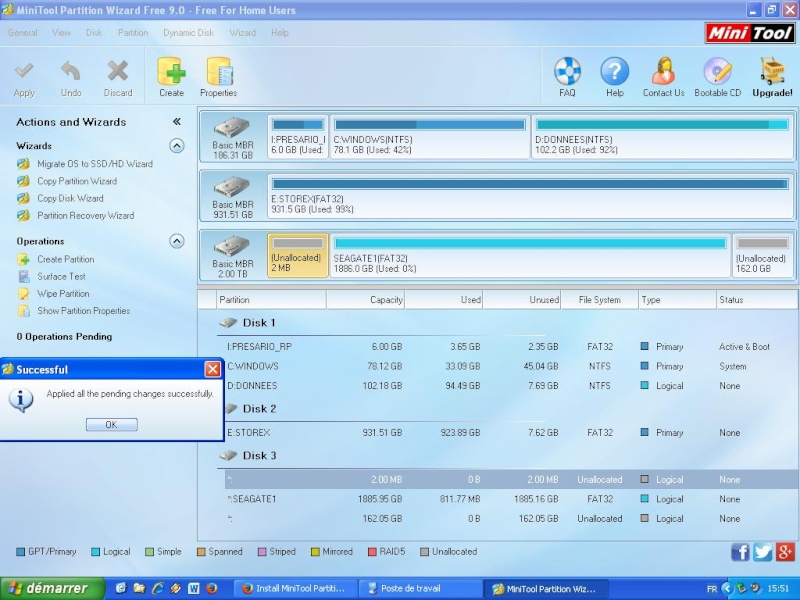This screenshot has height=600, width=800.
Task: Click the démarrer Start button
Action: (52, 588)
